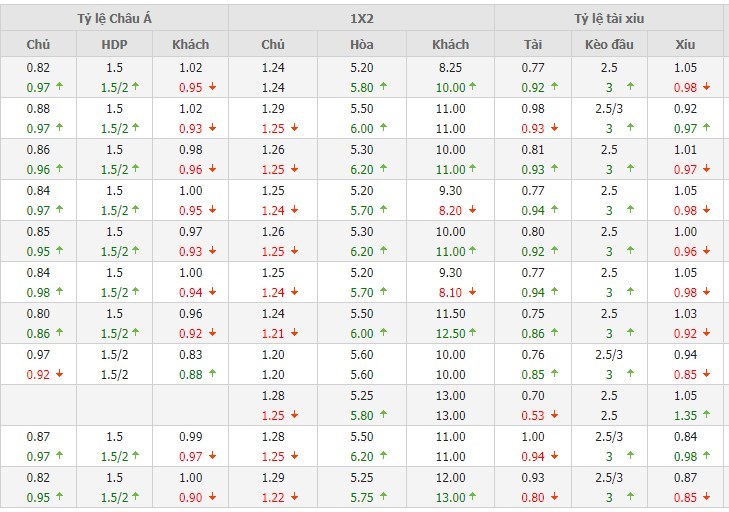Click the HDP column header
Viewport: 729px width, 512px height.
tap(114, 44)
